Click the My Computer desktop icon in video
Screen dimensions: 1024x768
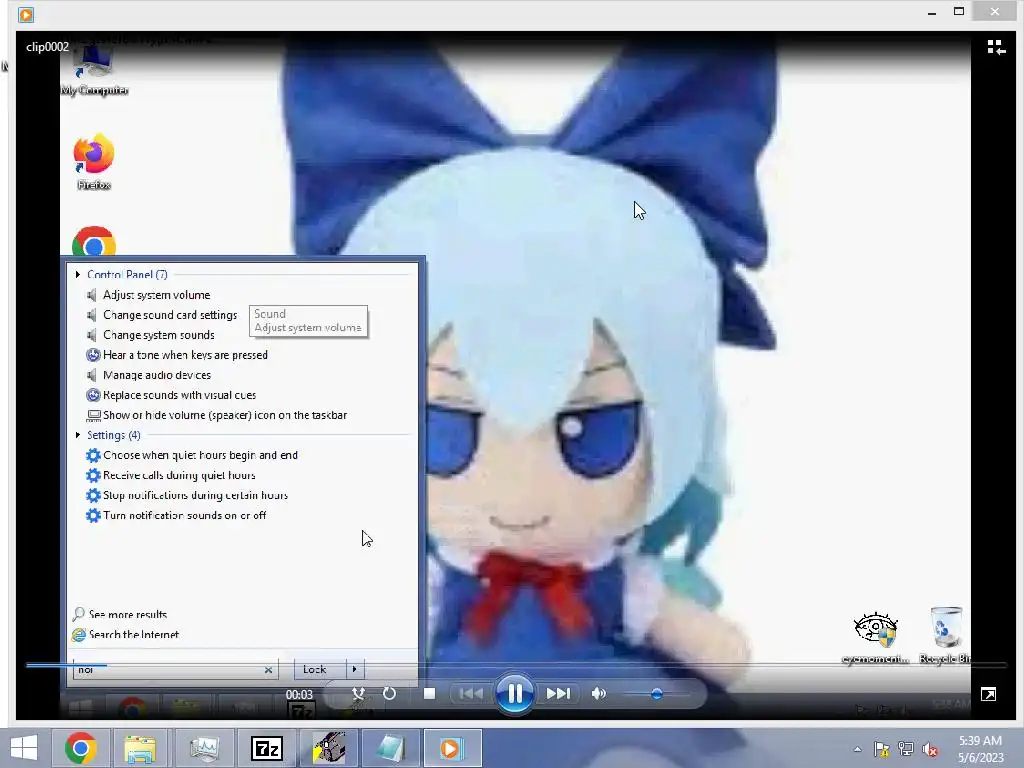[x=95, y=73]
